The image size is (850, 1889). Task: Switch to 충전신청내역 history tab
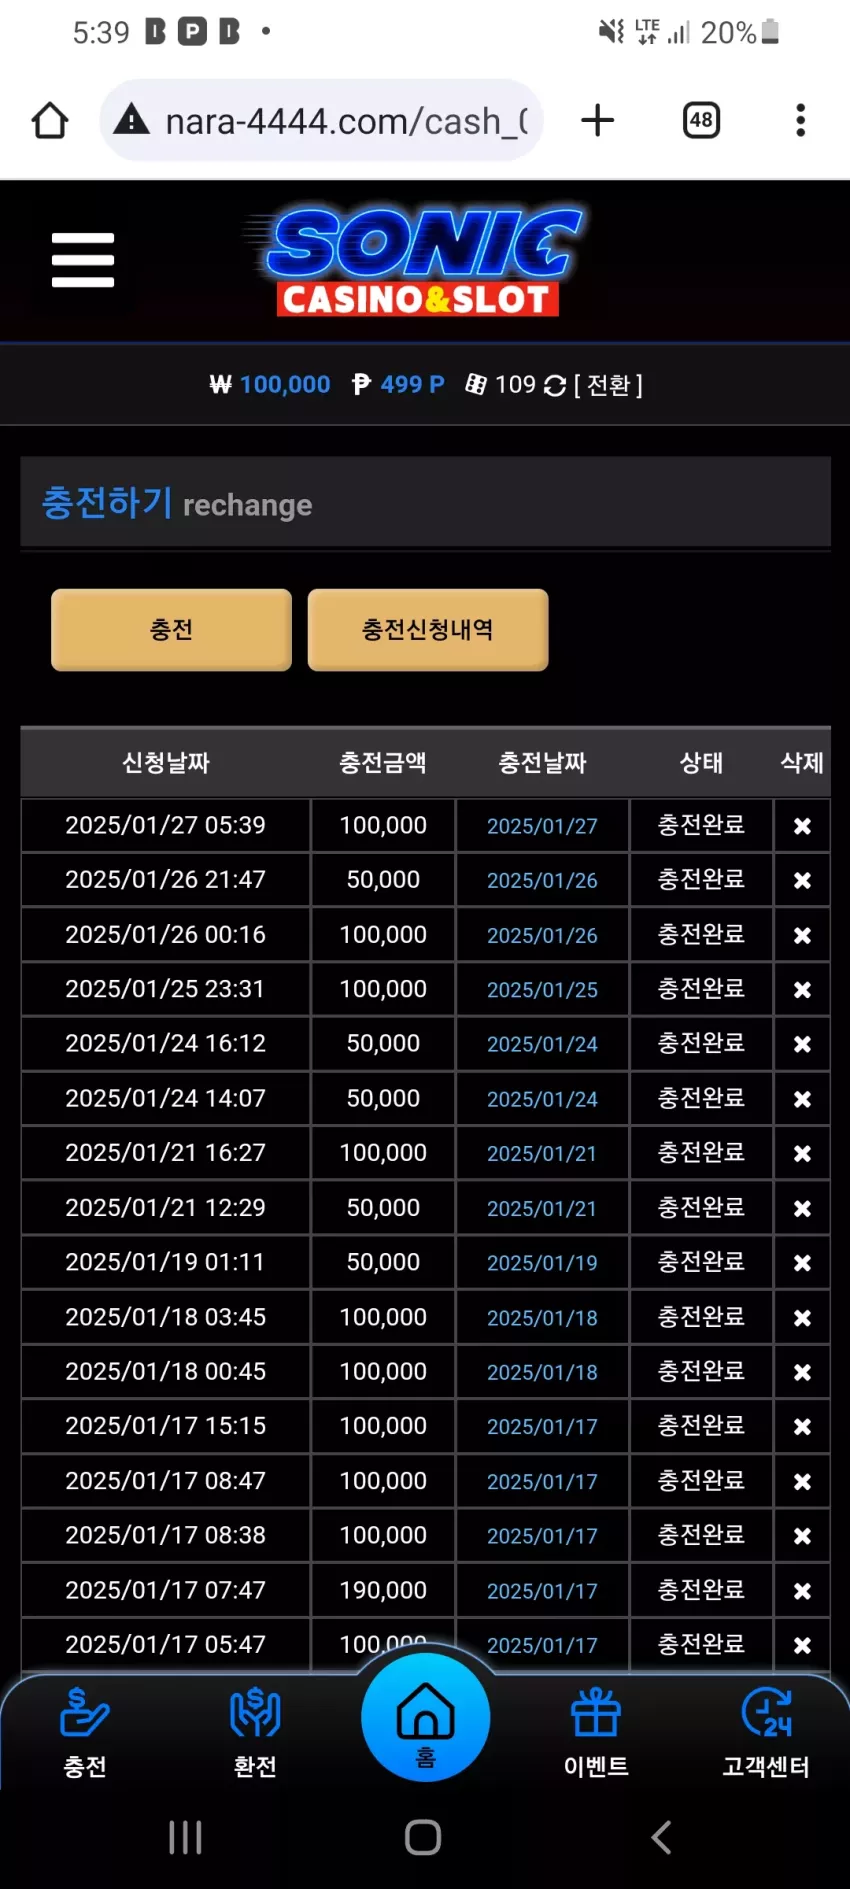point(427,629)
